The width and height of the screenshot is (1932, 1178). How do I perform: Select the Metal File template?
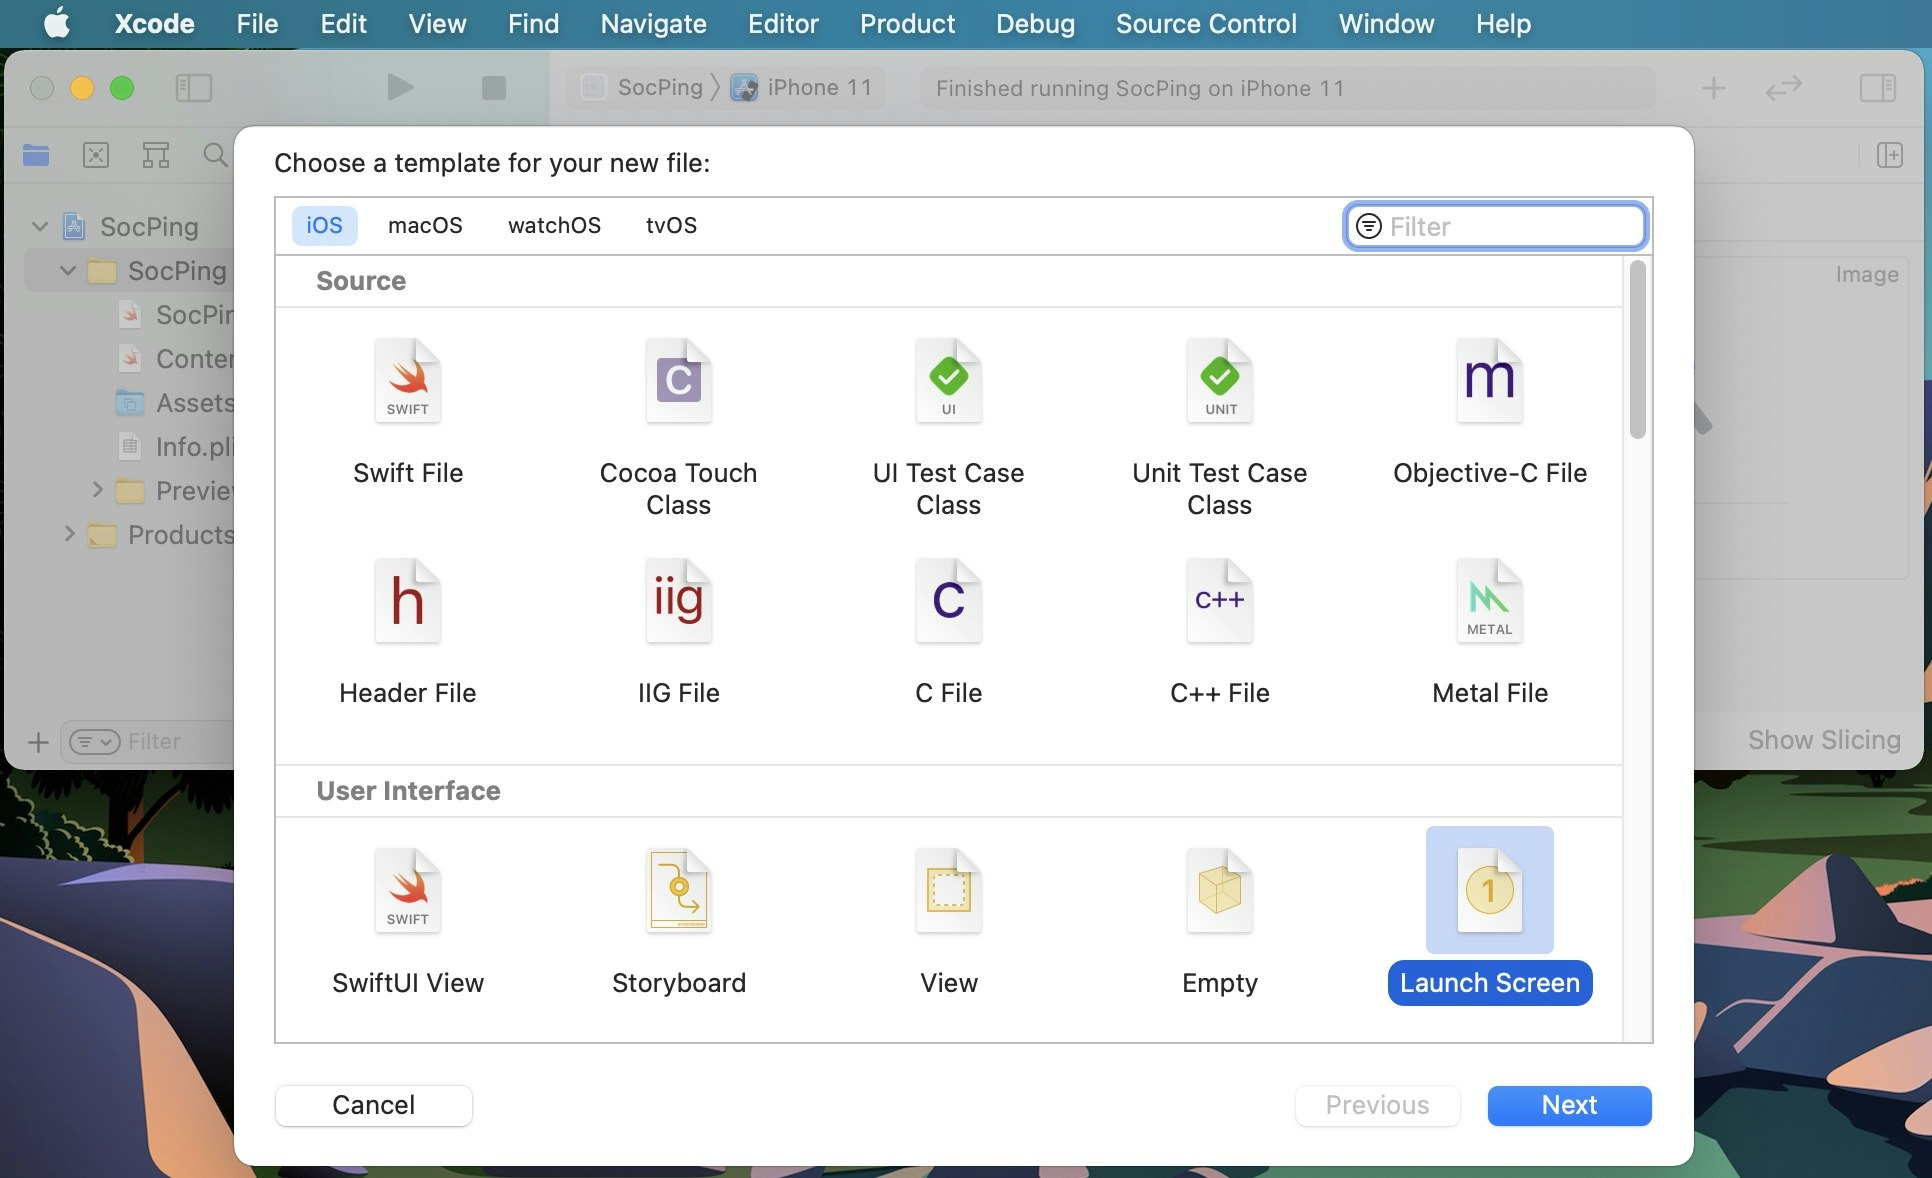[1490, 631]
